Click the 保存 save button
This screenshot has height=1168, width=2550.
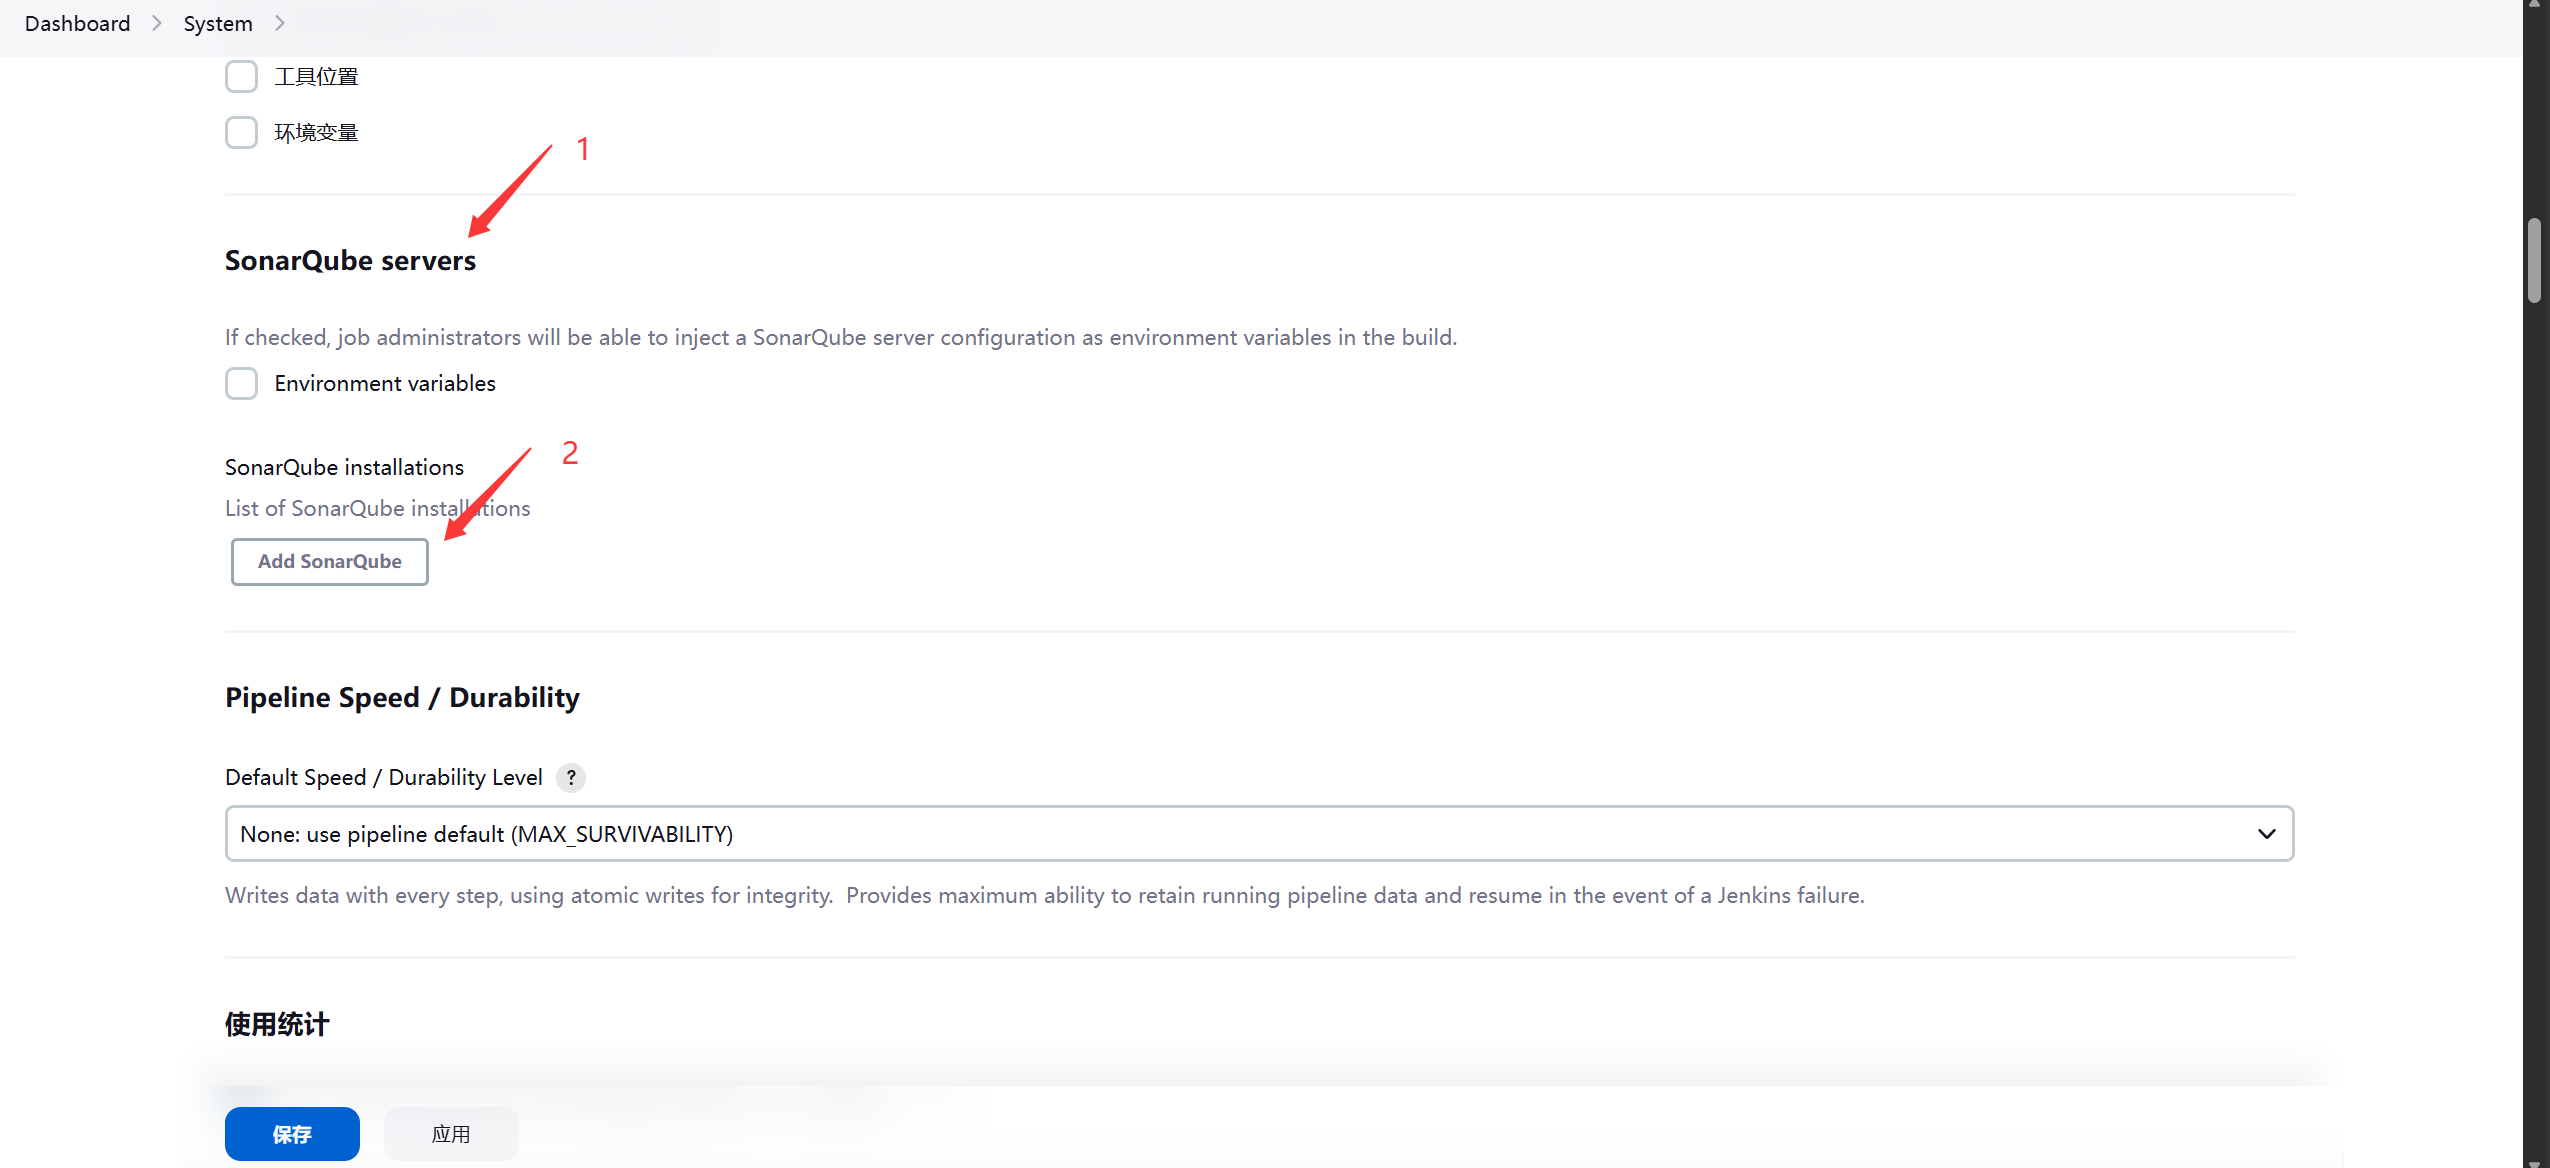click(292, 1133)
